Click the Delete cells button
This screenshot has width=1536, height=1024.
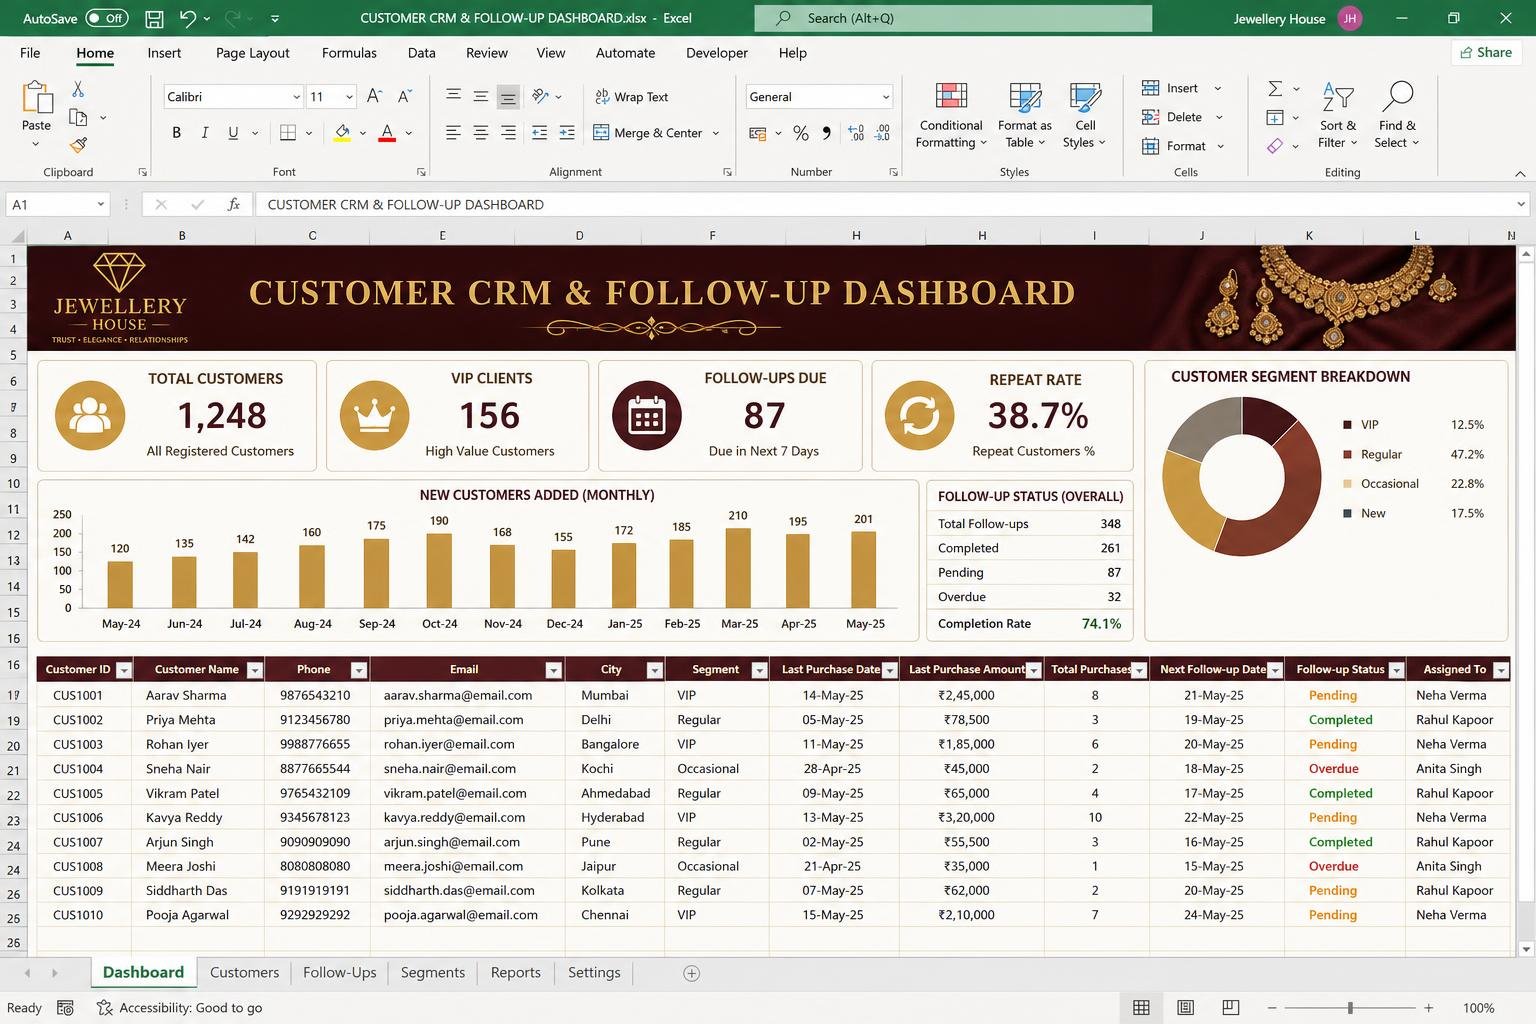(x=1172, y=117)
